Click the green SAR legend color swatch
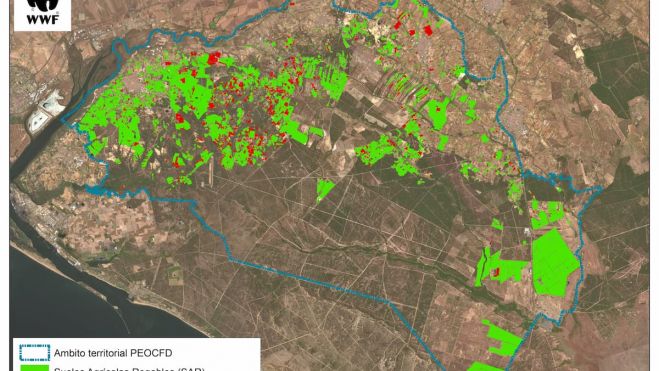 pos(34,368)
